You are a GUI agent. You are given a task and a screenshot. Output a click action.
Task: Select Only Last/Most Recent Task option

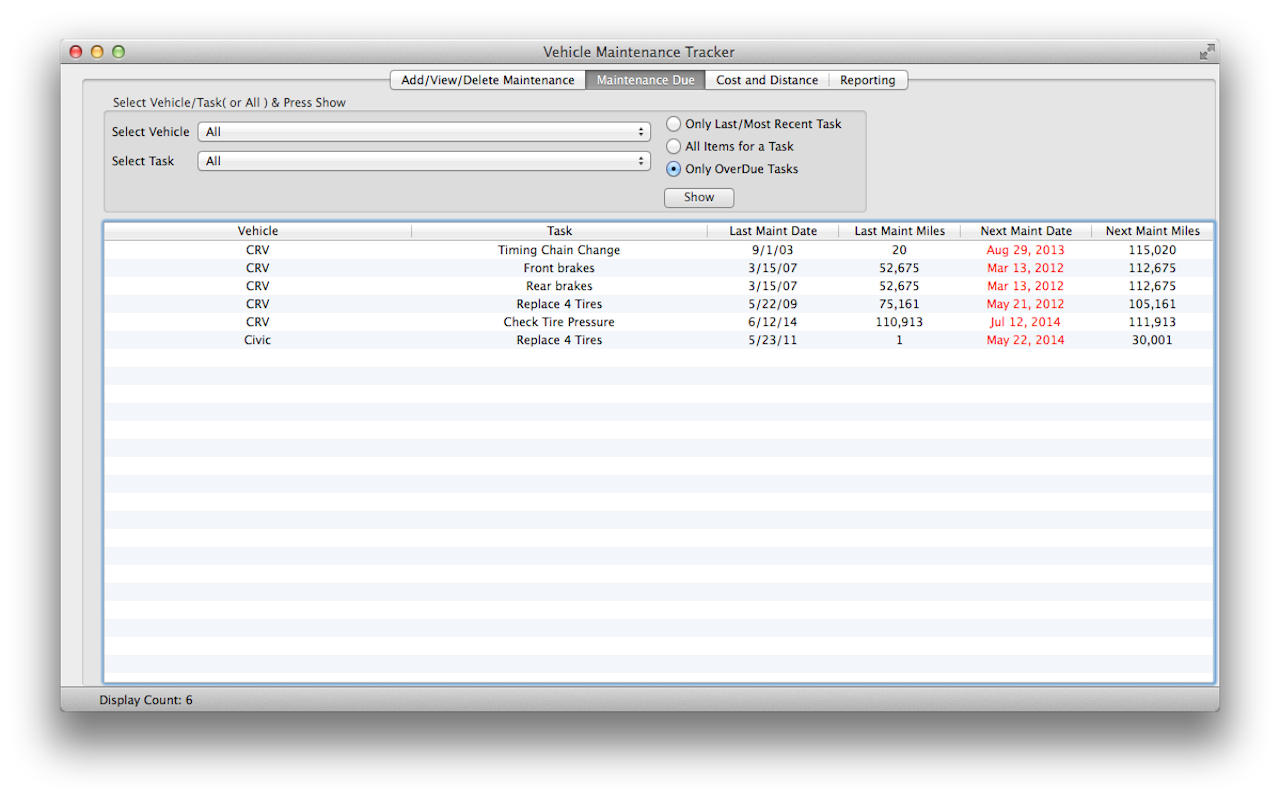pos(673,123)
